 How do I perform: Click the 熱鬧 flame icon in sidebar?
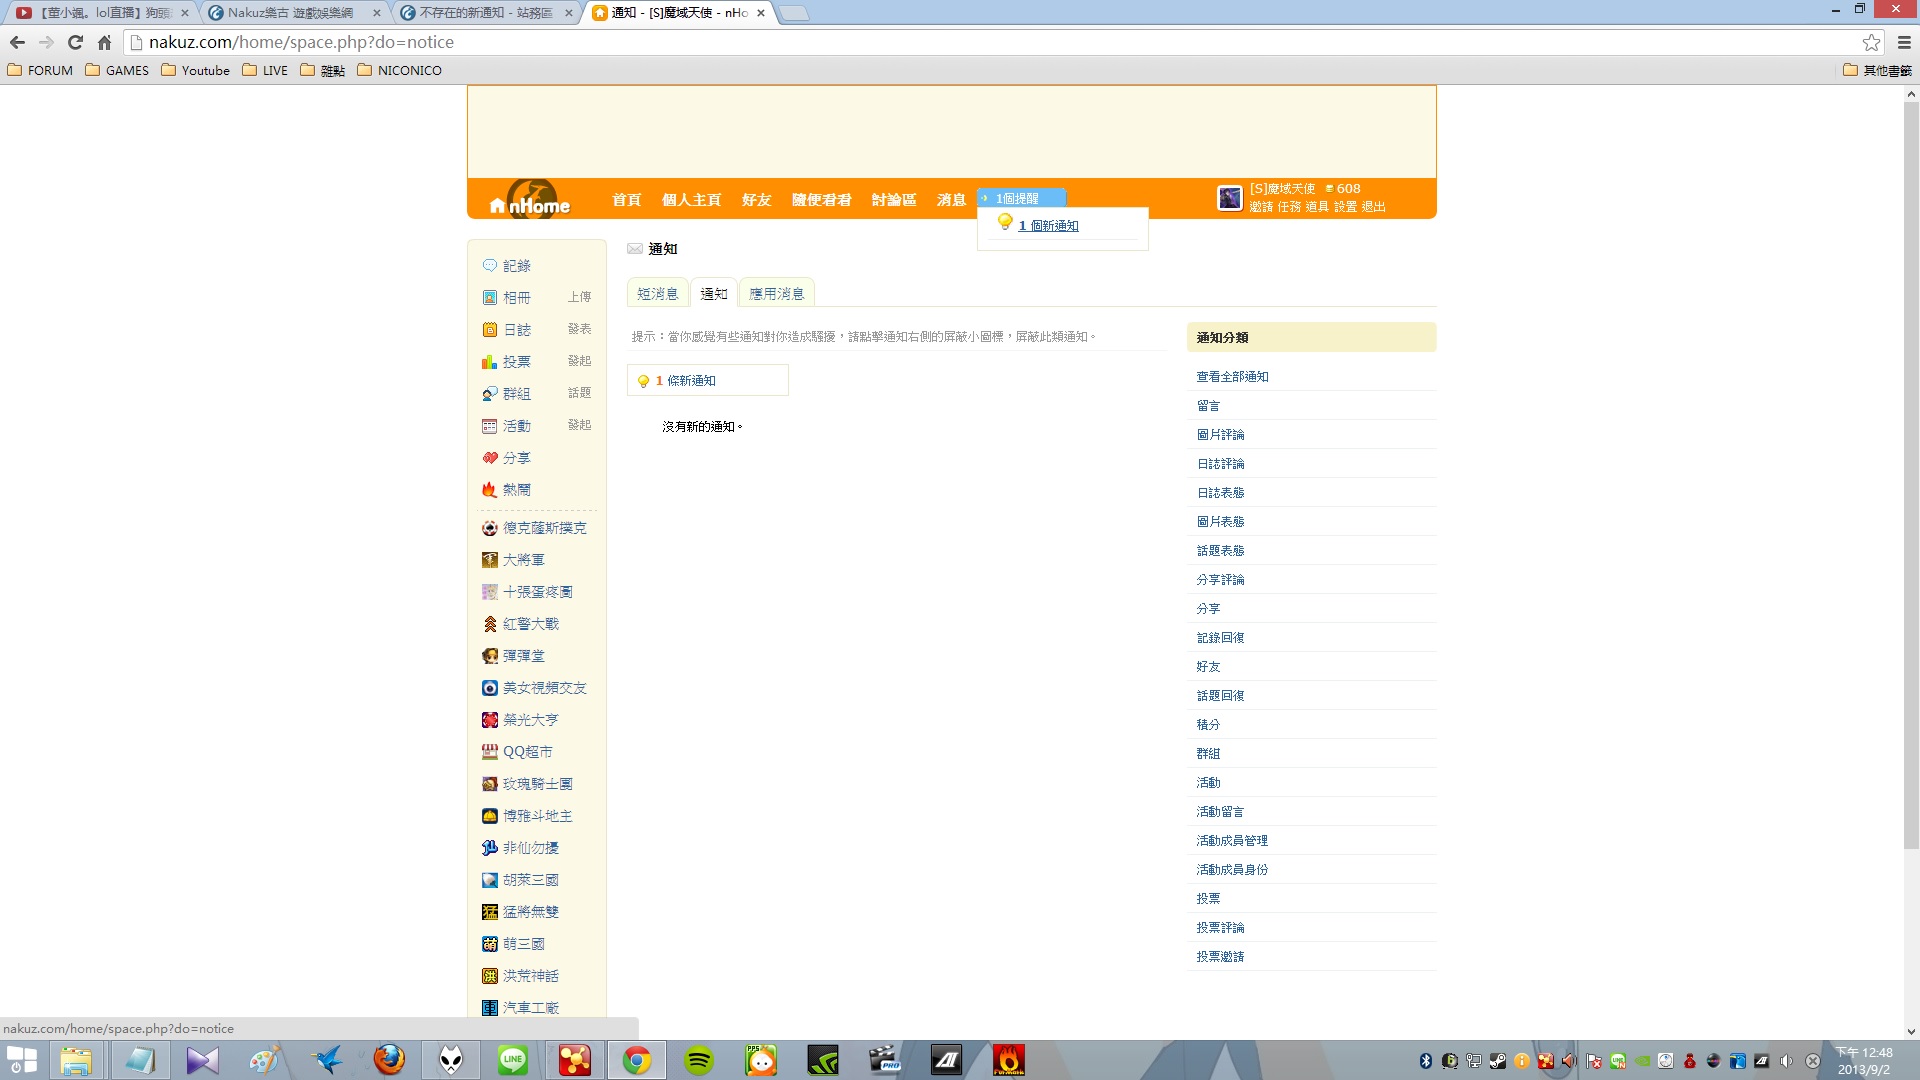489,490
